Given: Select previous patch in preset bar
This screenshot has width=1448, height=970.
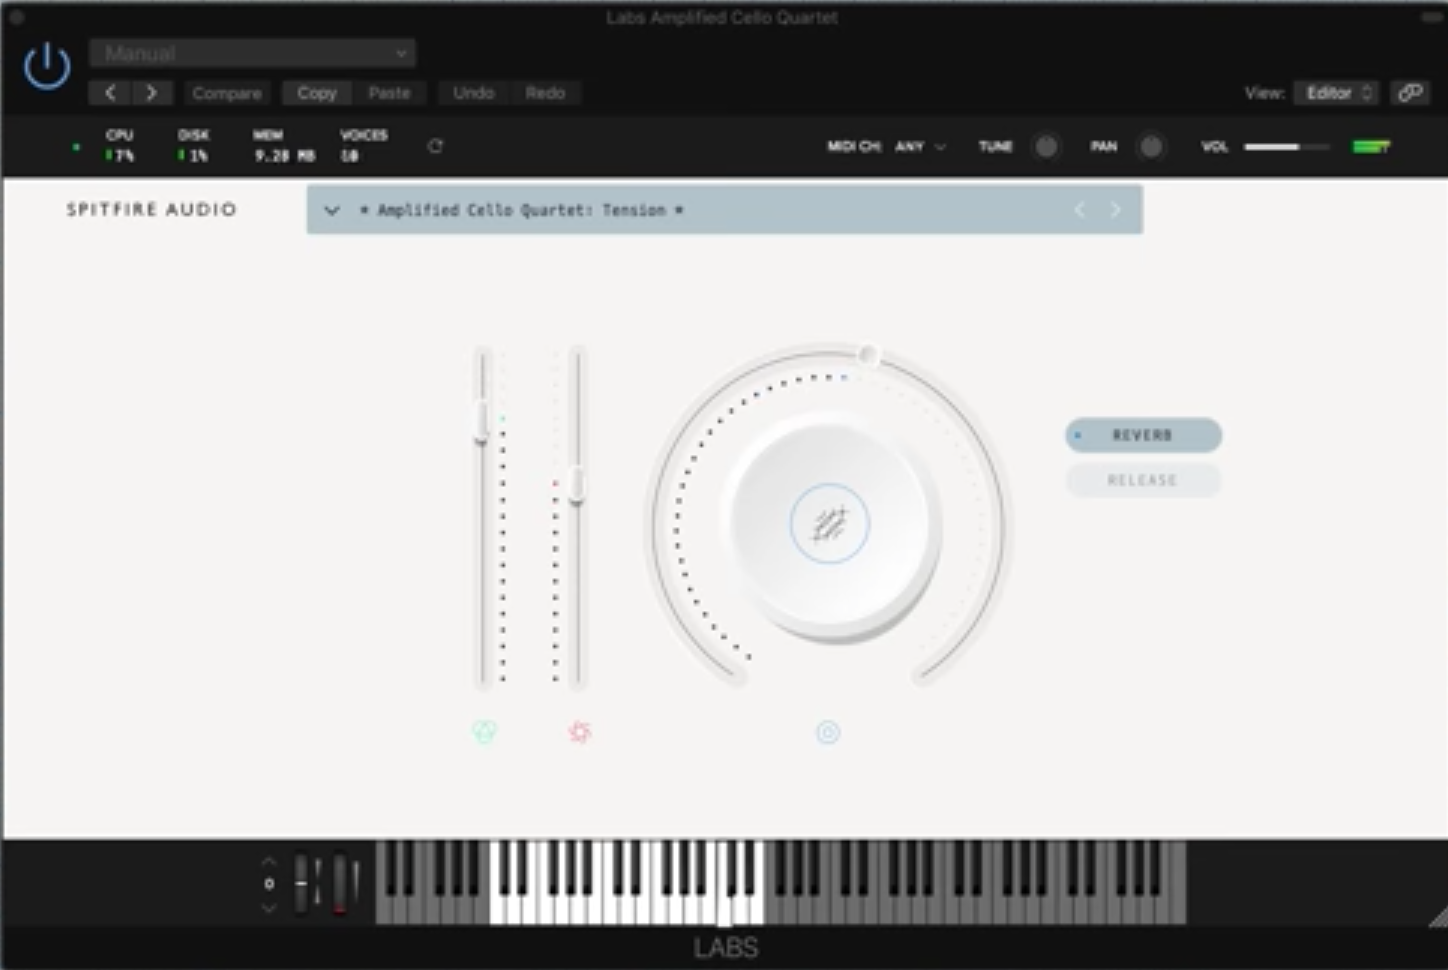Looking at the screenshot, I should coord(1080,210).
